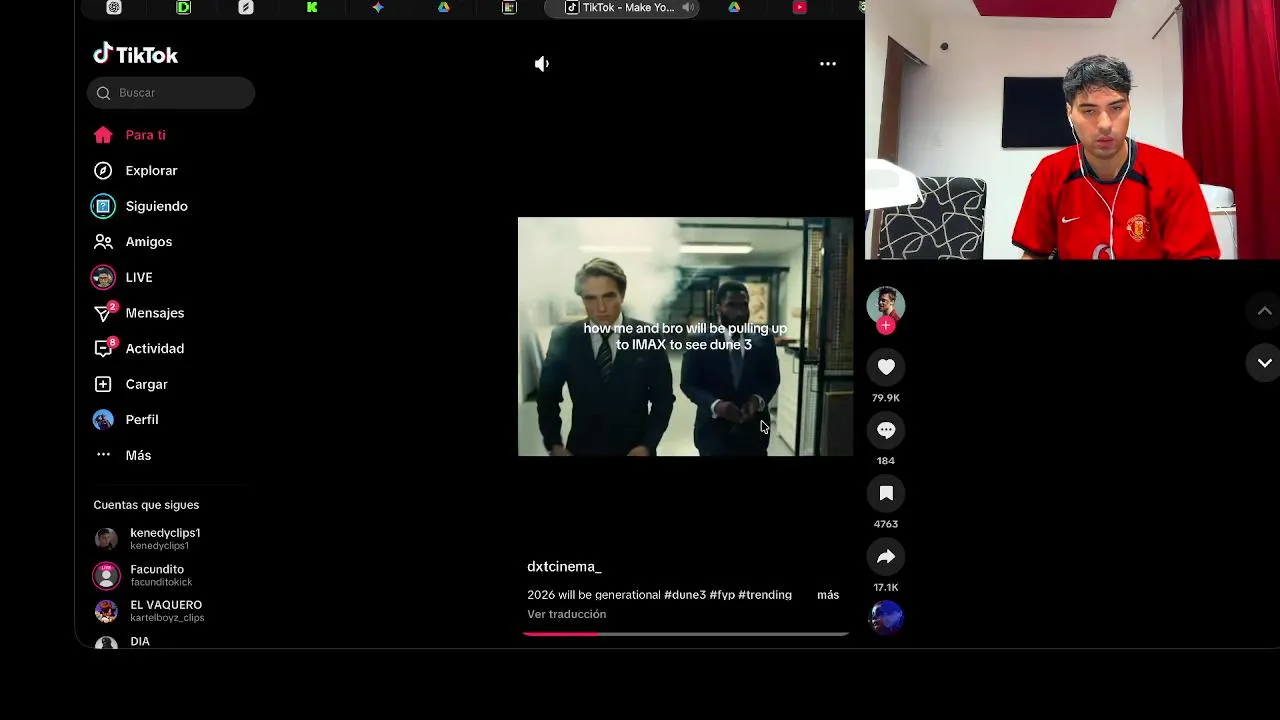Click Ver traducción link
The image size is (1280, 720).
click(567, 614)
